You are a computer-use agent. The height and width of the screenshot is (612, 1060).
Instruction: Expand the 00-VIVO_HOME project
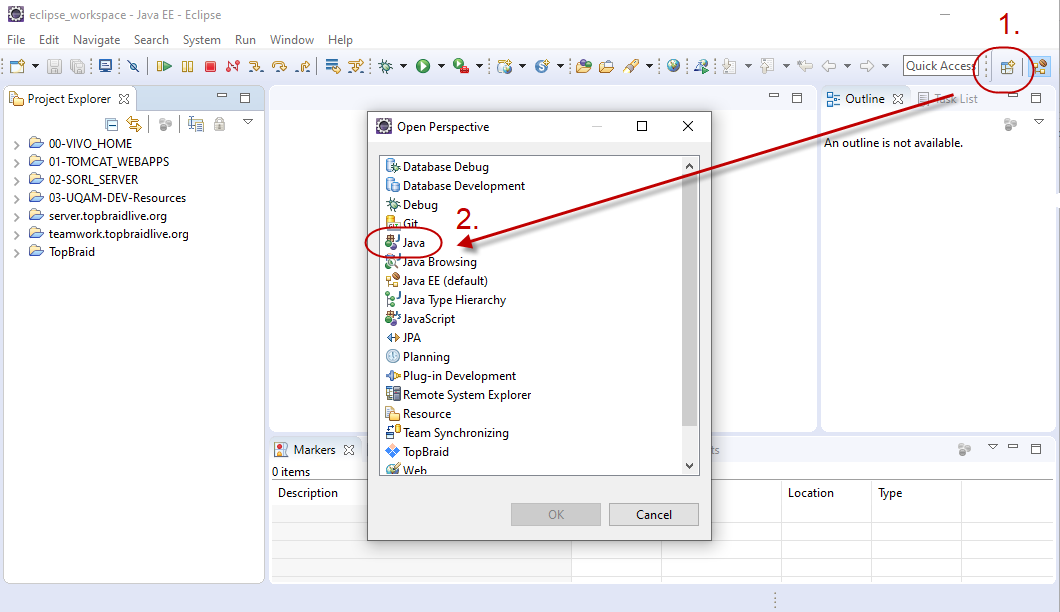click(x=16, y=144)
